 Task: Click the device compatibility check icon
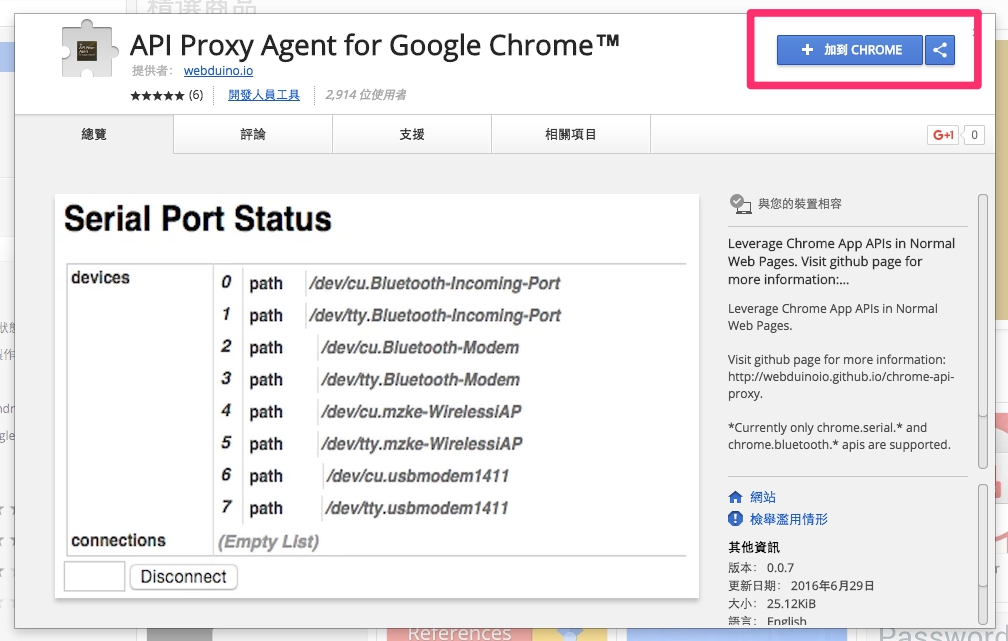pos(741,204)
